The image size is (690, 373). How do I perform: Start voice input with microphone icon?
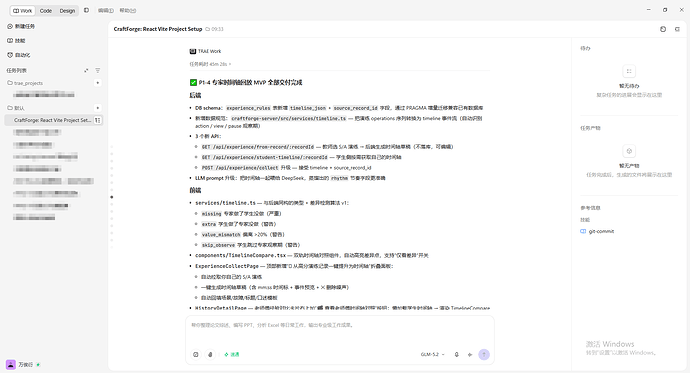[456, 355]
